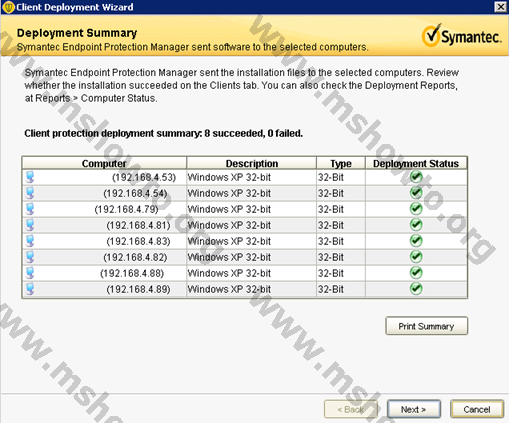Click green success checkmark for 192.168.4.89

click(416, 289)
